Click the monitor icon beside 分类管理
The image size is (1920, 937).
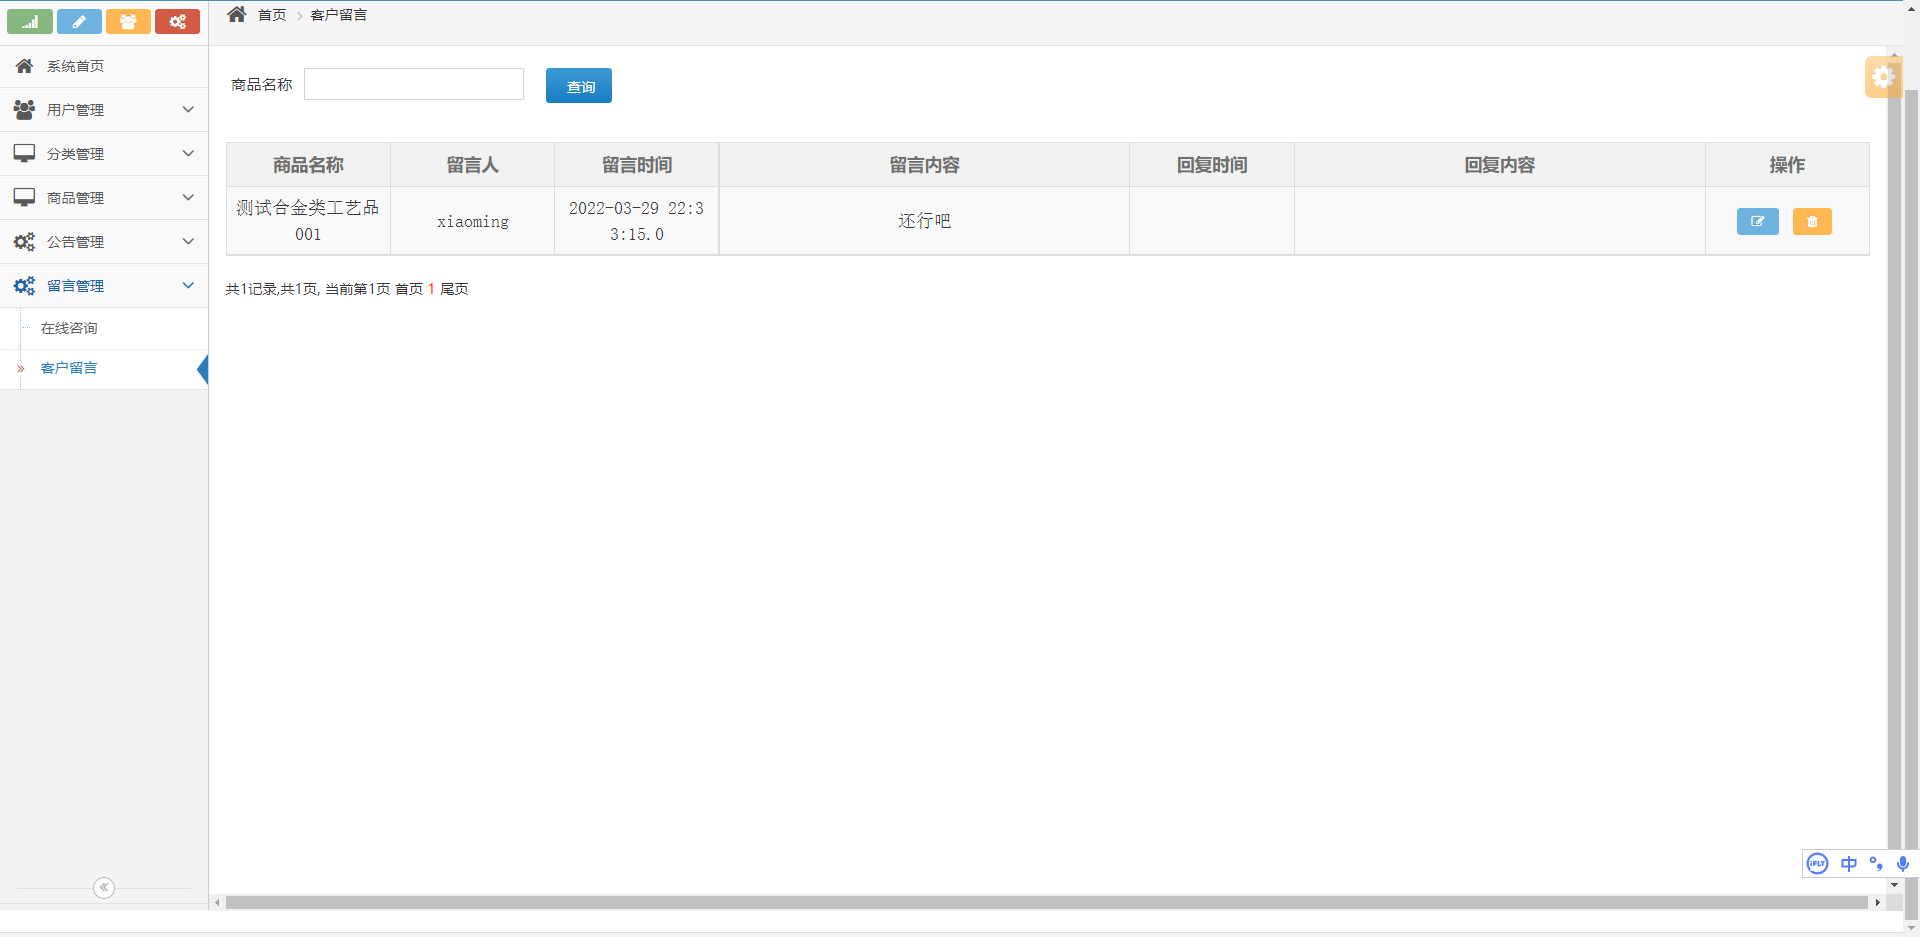(x=24, y=154)
